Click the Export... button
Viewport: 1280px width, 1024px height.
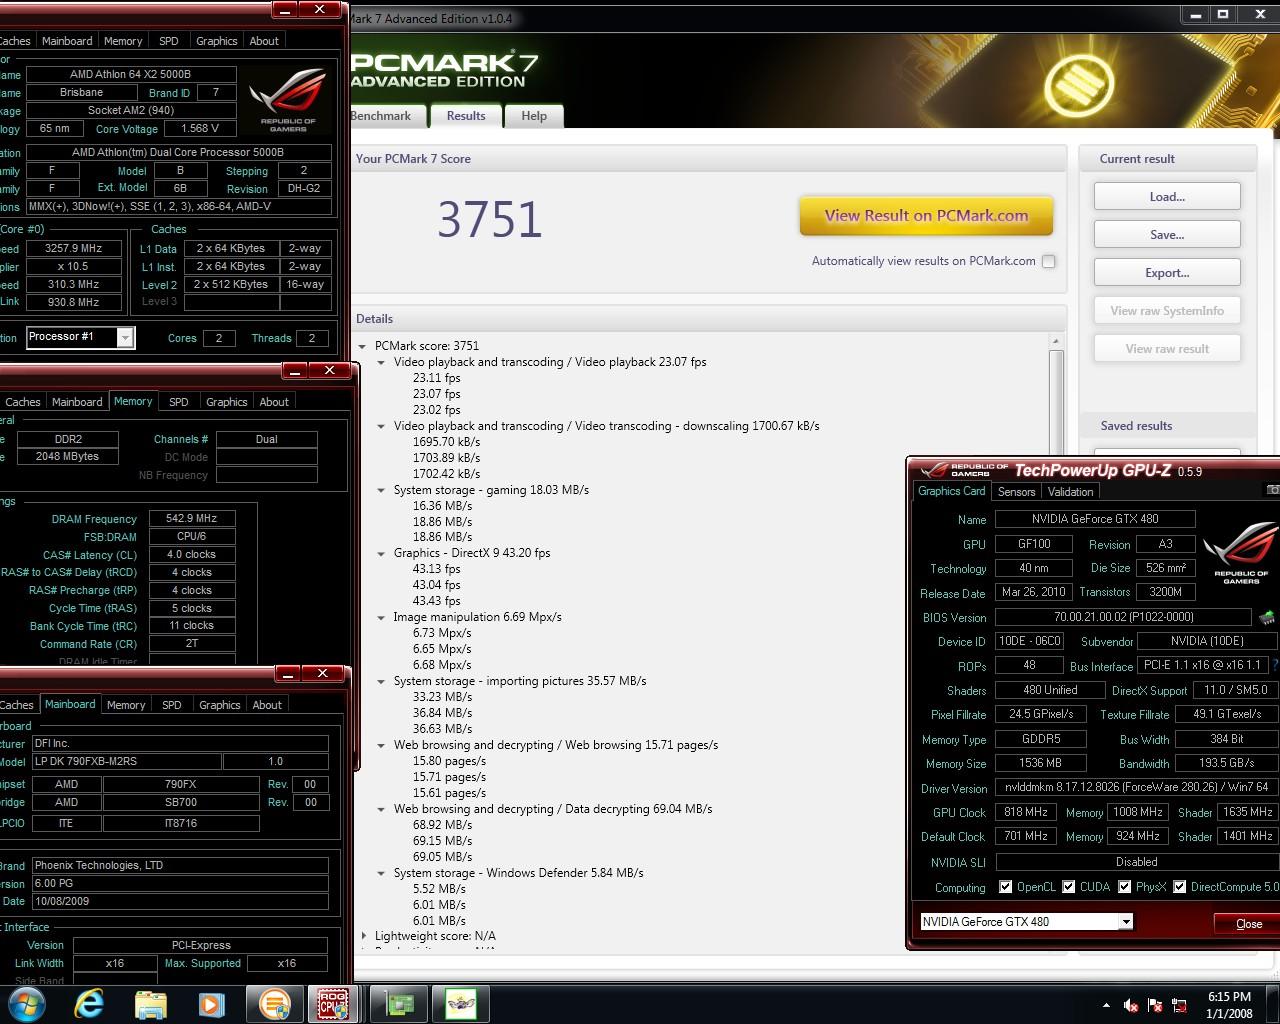[x=1167, y=273]
